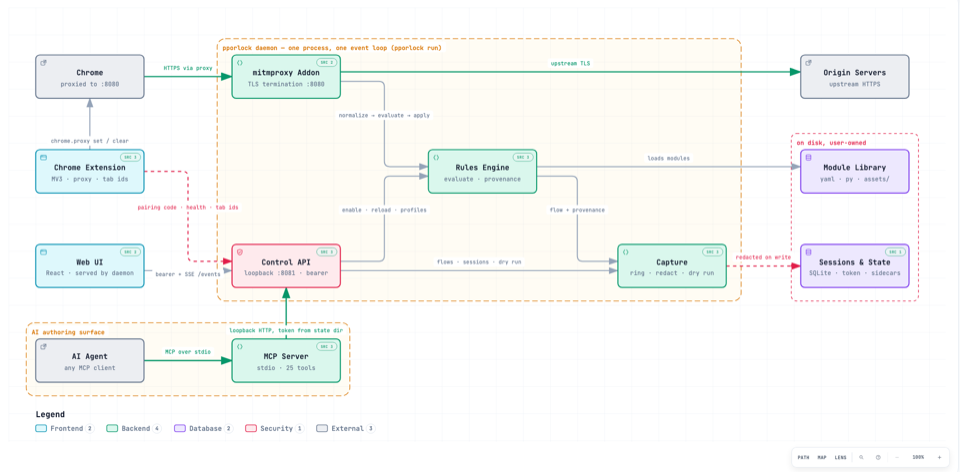Open the SRC badge on Sessions & State
This screenshot has height=472, width=960.
coord(894,252)
